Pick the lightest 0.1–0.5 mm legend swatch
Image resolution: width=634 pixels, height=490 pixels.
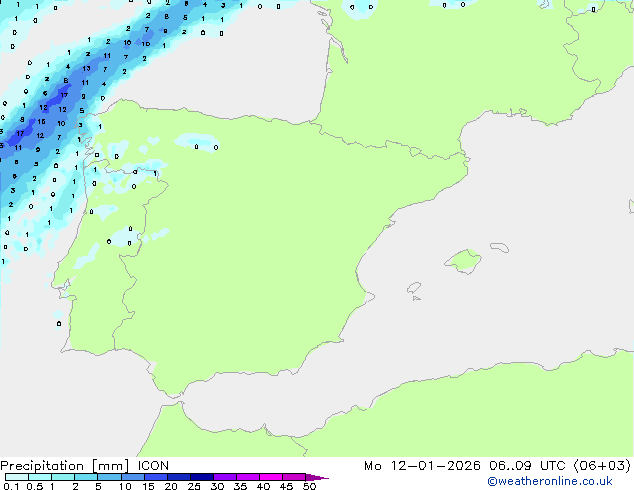(x=17, y=477)
